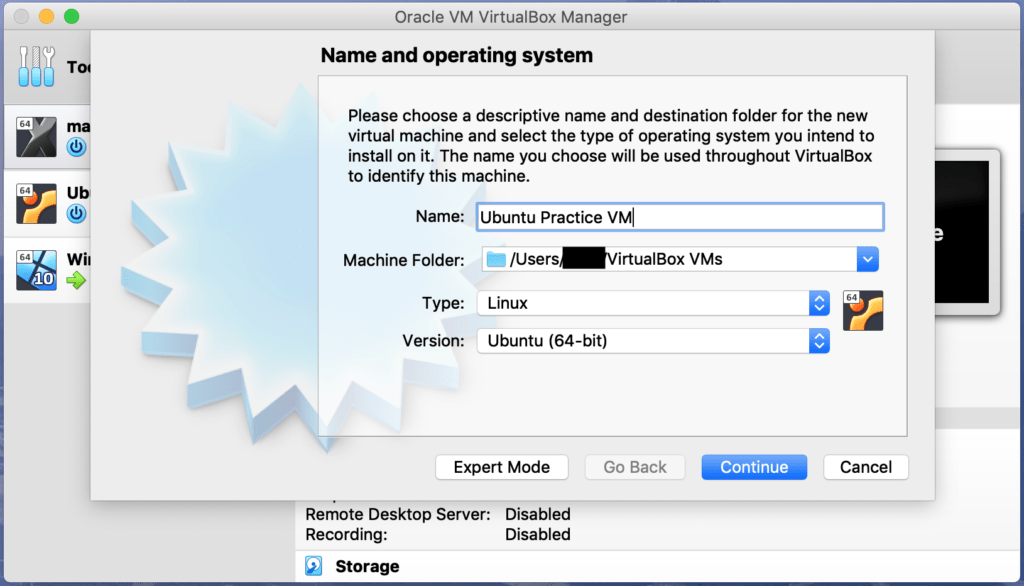Cancel the new VM dialog
The width and height of the screenshot is (1024, 586).
click(866, 467)
